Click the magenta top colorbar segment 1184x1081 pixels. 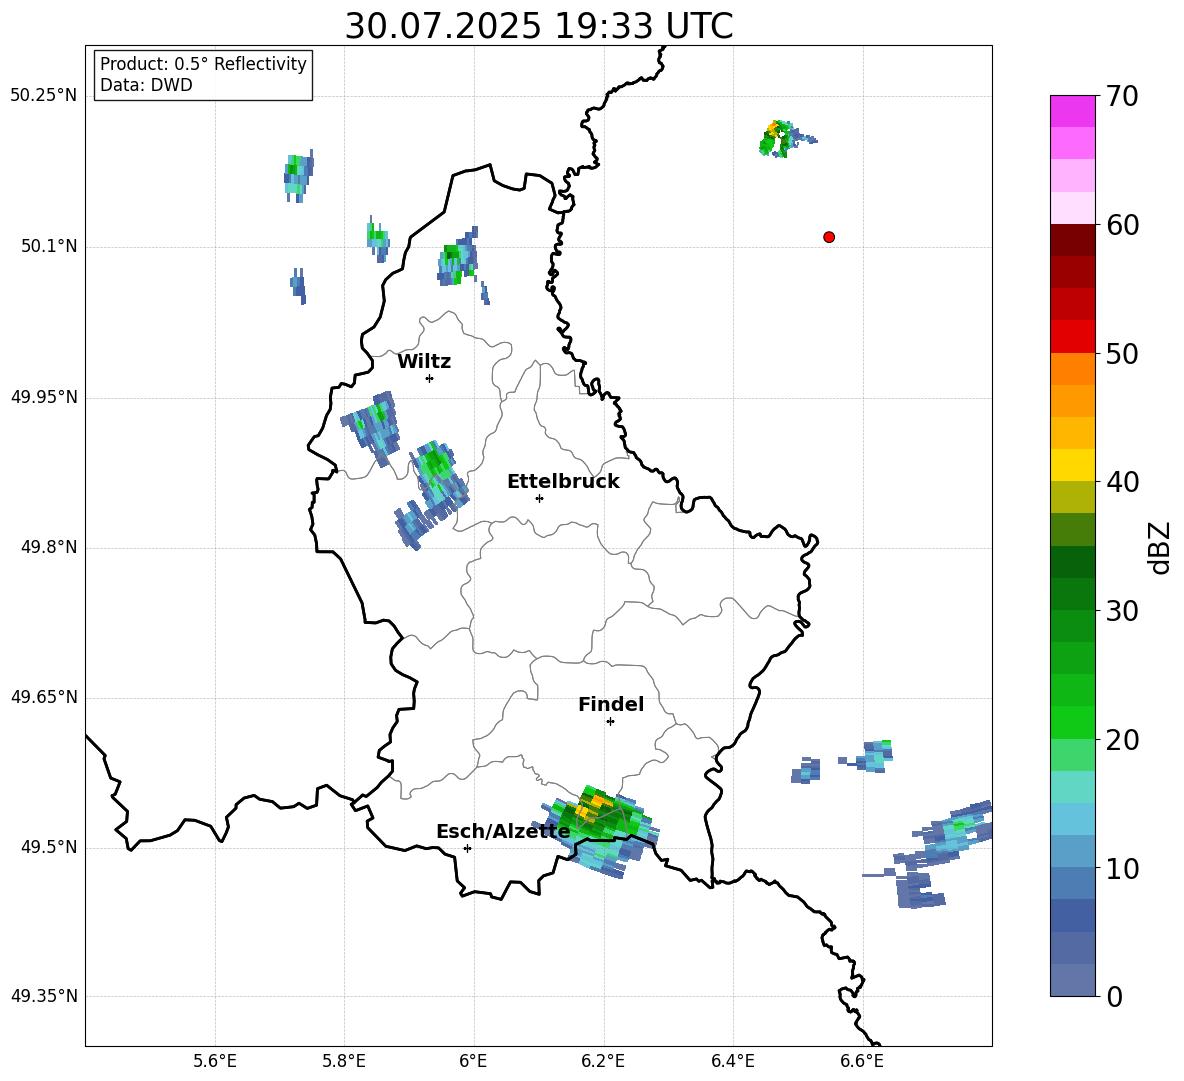click(1073, 111)
